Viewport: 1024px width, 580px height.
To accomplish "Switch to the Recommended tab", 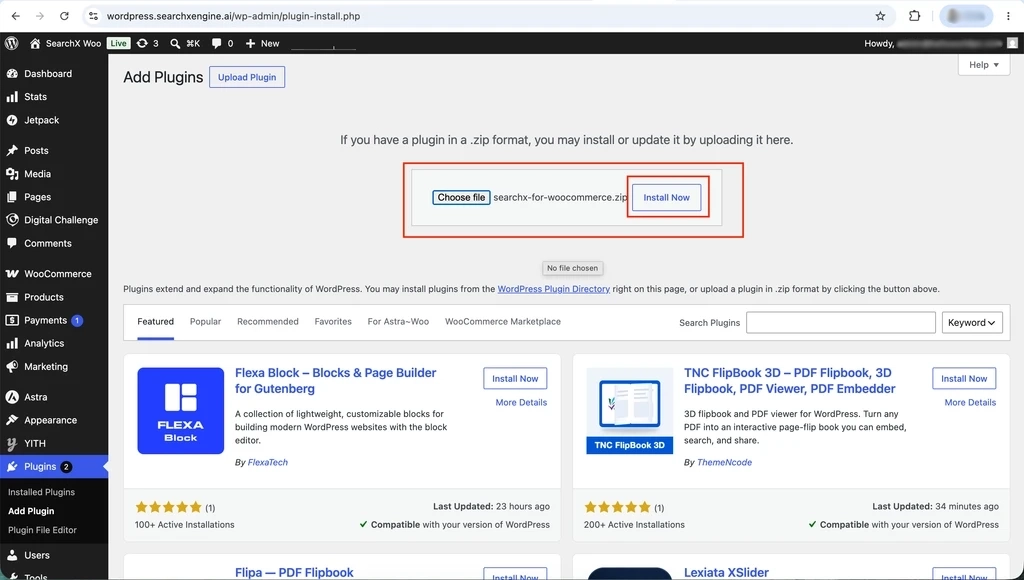I will point(268,321).
